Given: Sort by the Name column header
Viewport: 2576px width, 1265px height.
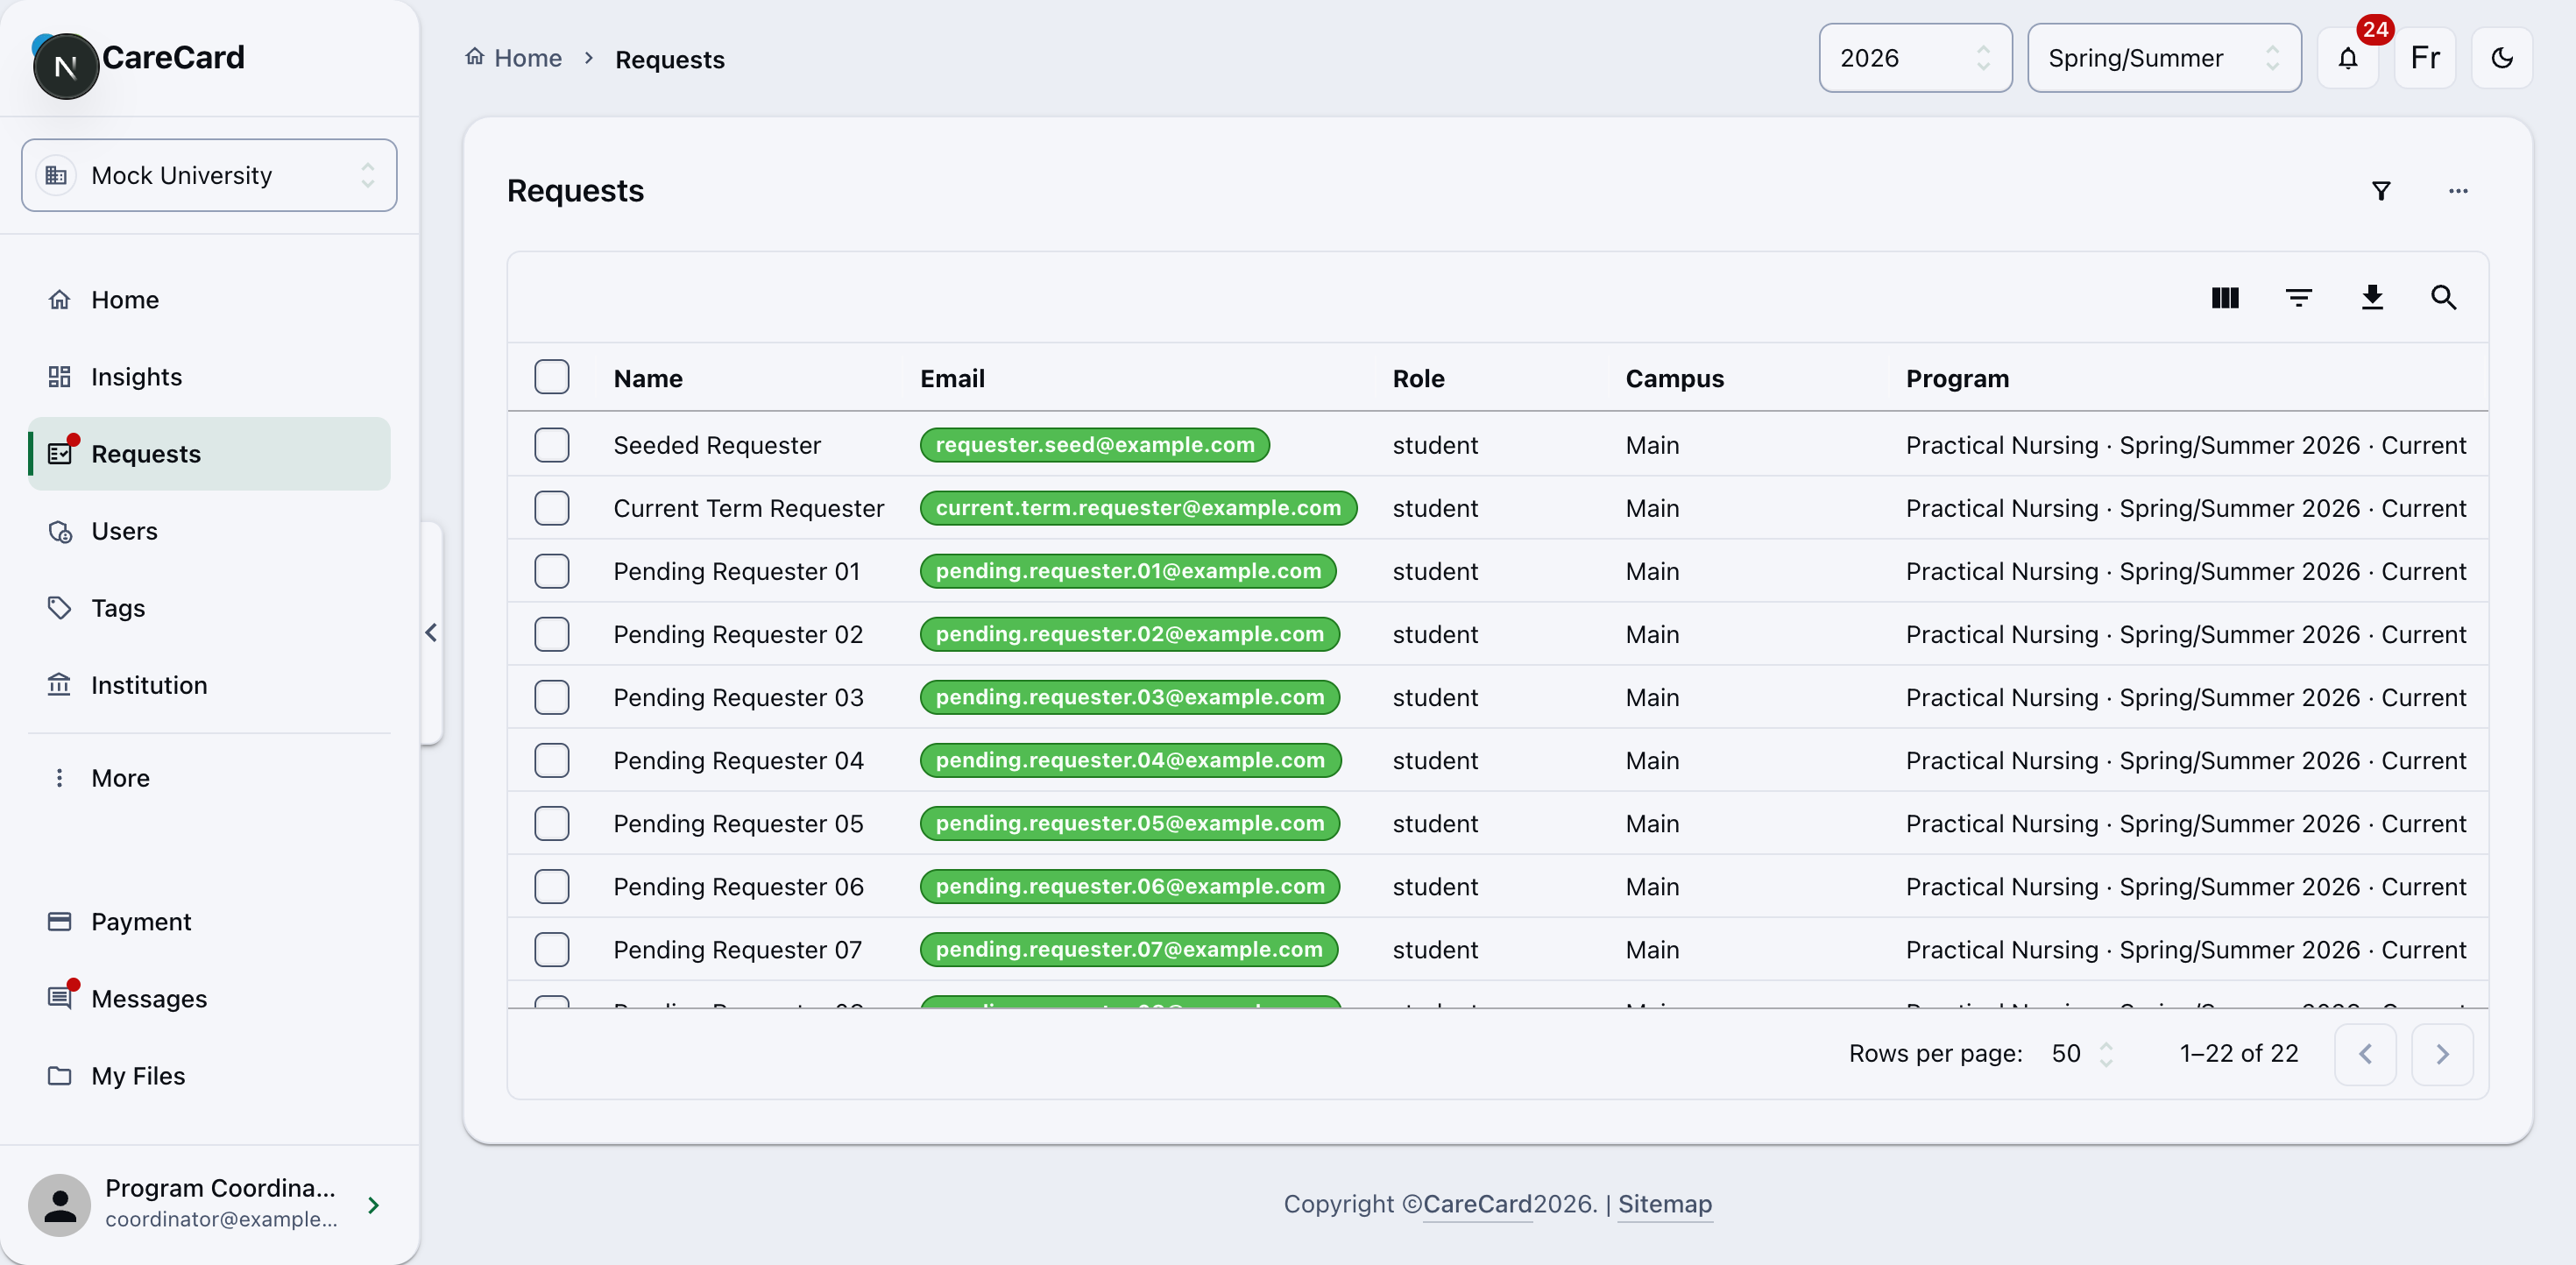Looking at the screenshot, I should 648,379.
